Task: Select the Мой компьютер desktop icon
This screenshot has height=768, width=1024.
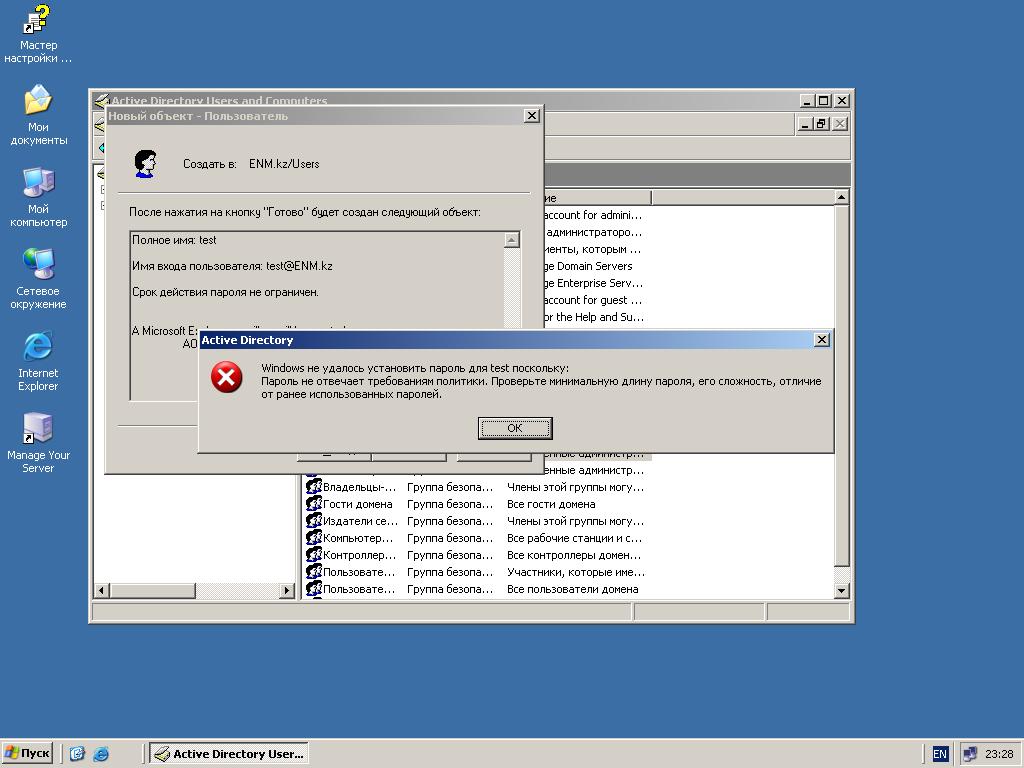Action: [x=38, y=183]
